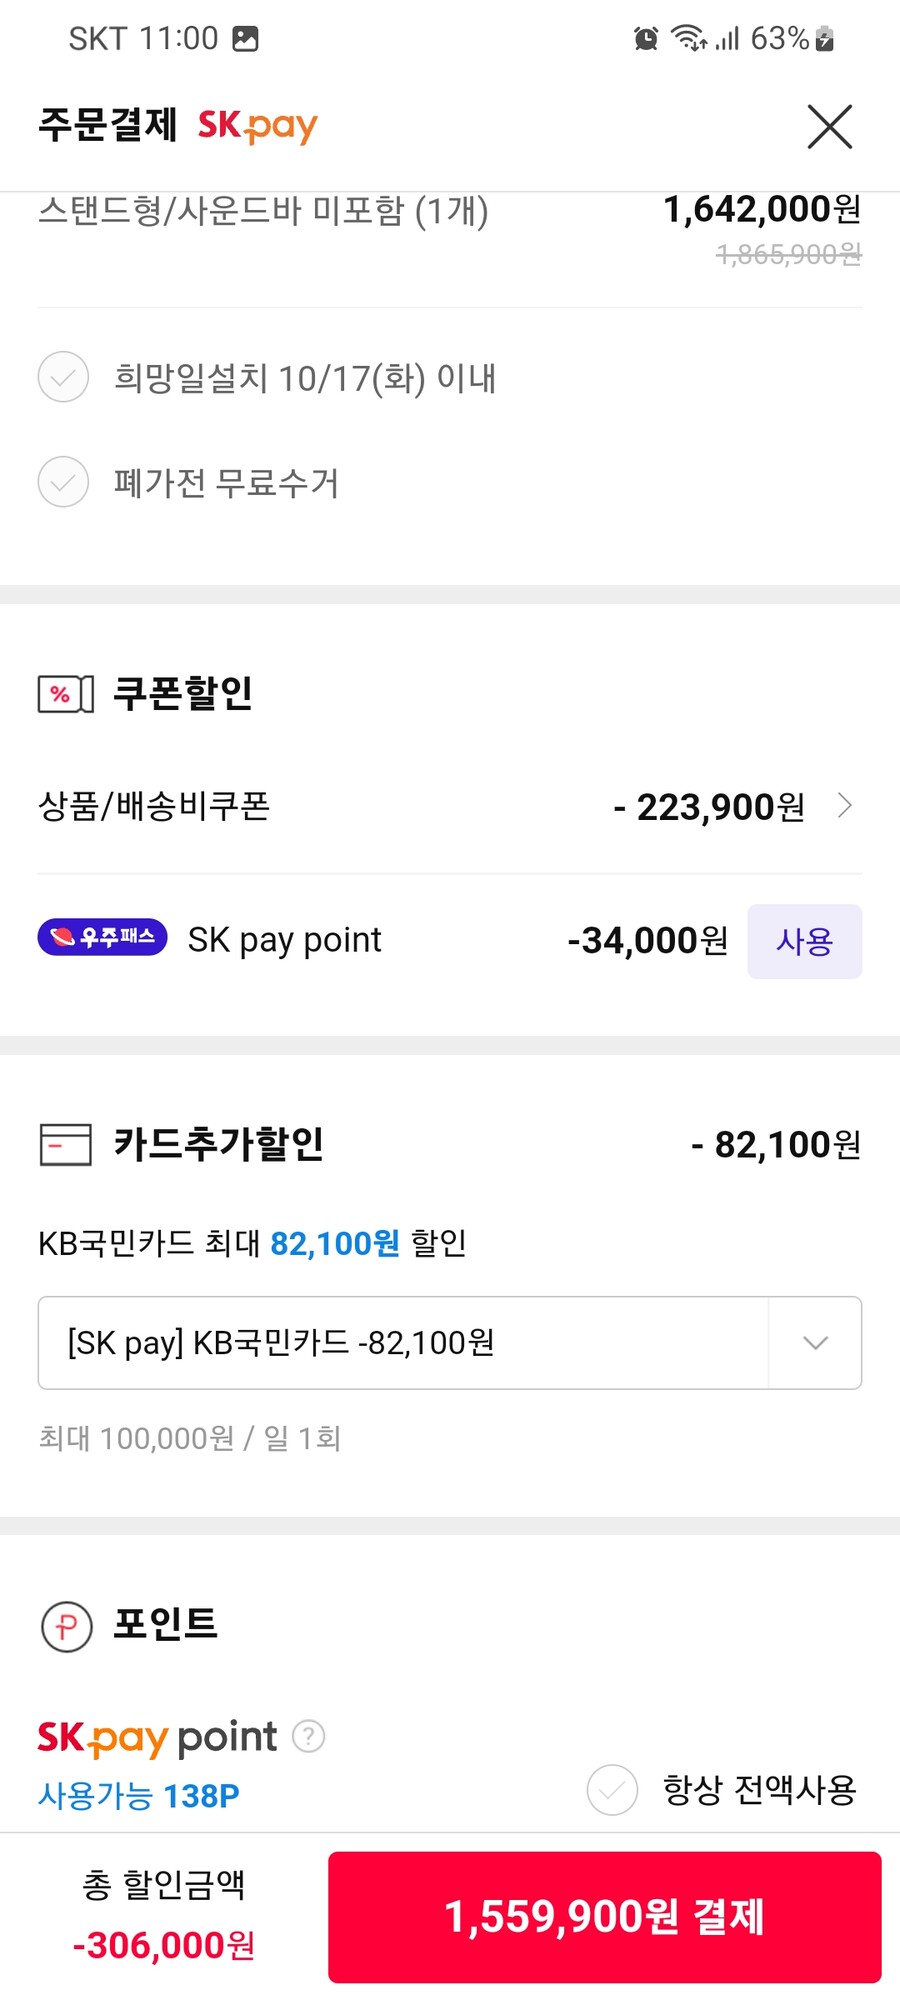This screenshot has height=2000, width=900.
Task: Enable 항상 전액사용 checkbox
Action: tap(612, 1789)
